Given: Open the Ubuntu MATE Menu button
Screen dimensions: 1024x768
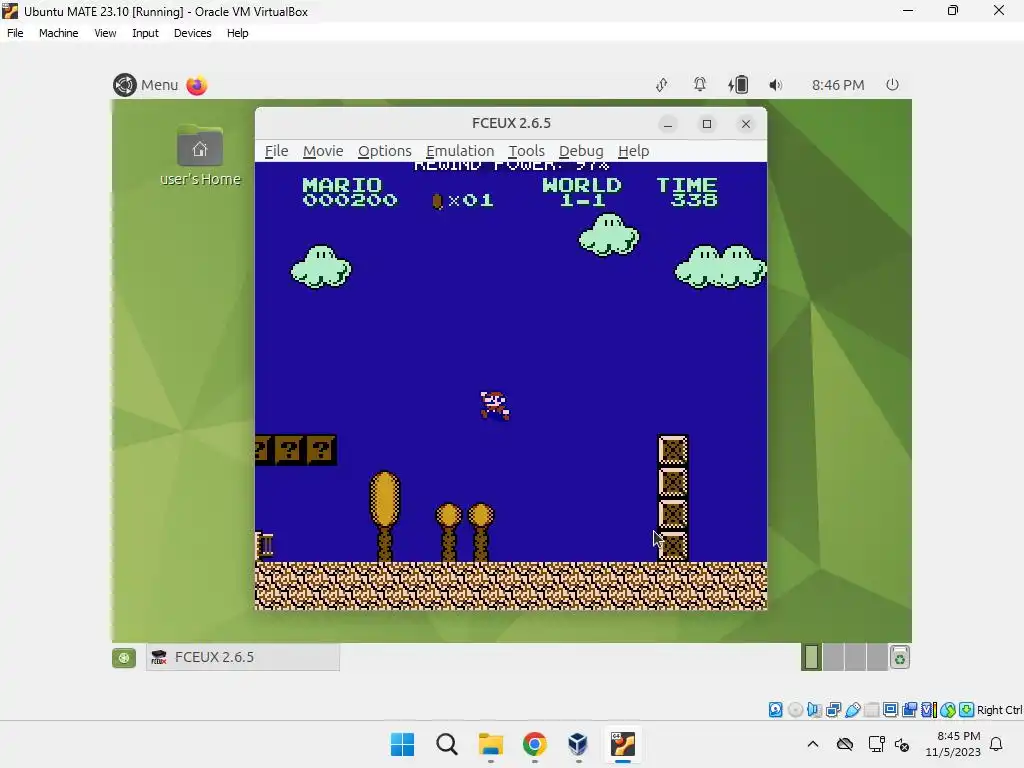Looking at the screenshot, I should coord(146,85).
